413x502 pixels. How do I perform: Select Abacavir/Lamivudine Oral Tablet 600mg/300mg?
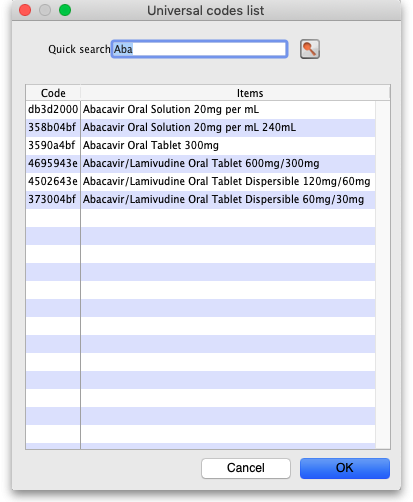201,163
